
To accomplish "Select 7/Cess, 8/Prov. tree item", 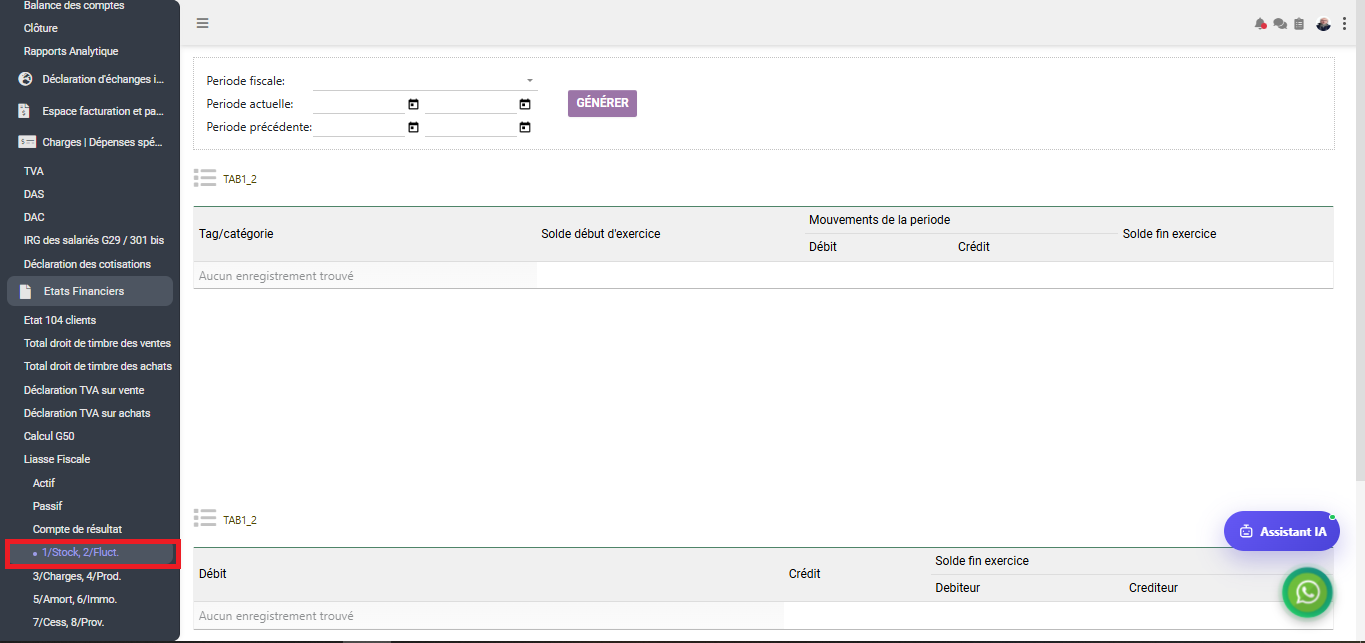I will pyautogui.click(x=68, y=622).
